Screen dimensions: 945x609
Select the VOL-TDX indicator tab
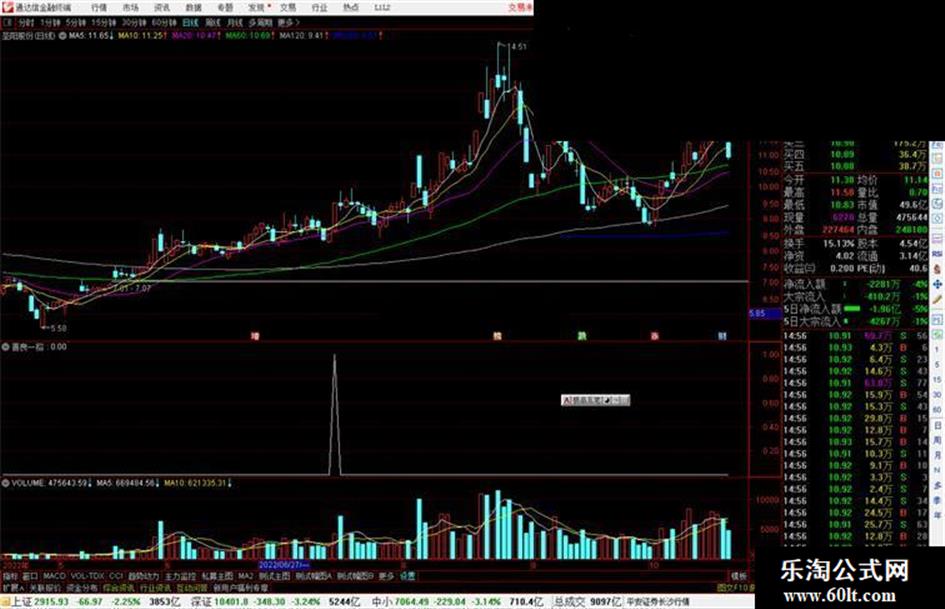(87, 576)
